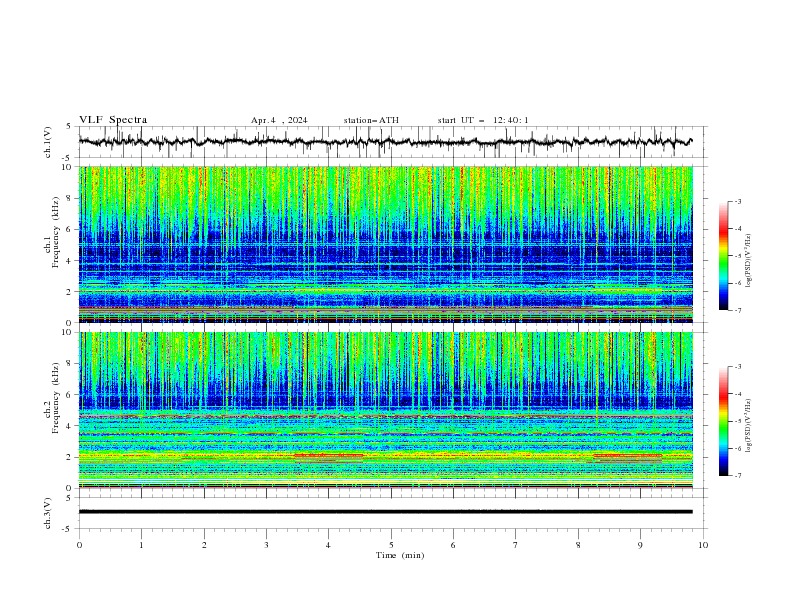Click the upper colorbar "log(PSD)(V²/Hz)" label
Image resolution: width=792 pixels, height=612 pixels.
click(x=749, y=261)
